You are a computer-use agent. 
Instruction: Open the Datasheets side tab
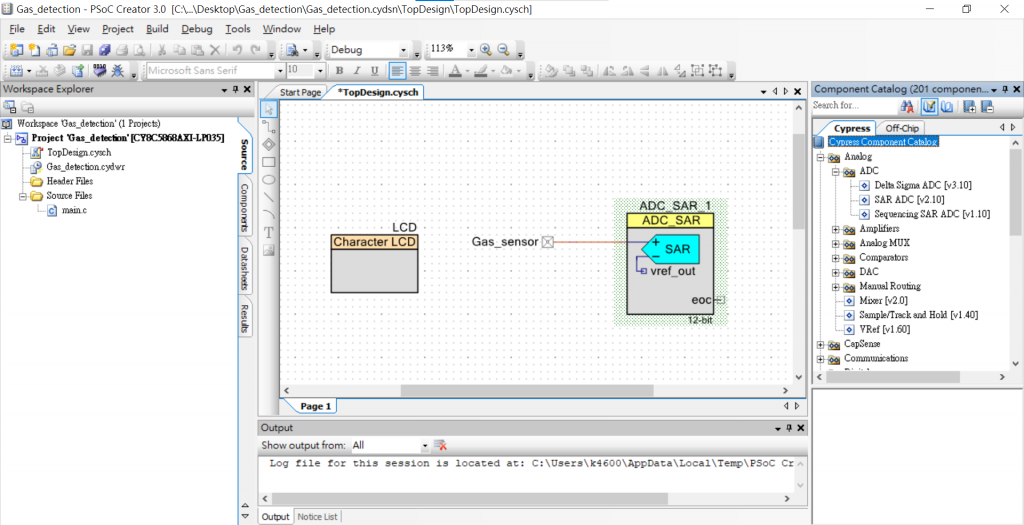click(x=244, y=268)
